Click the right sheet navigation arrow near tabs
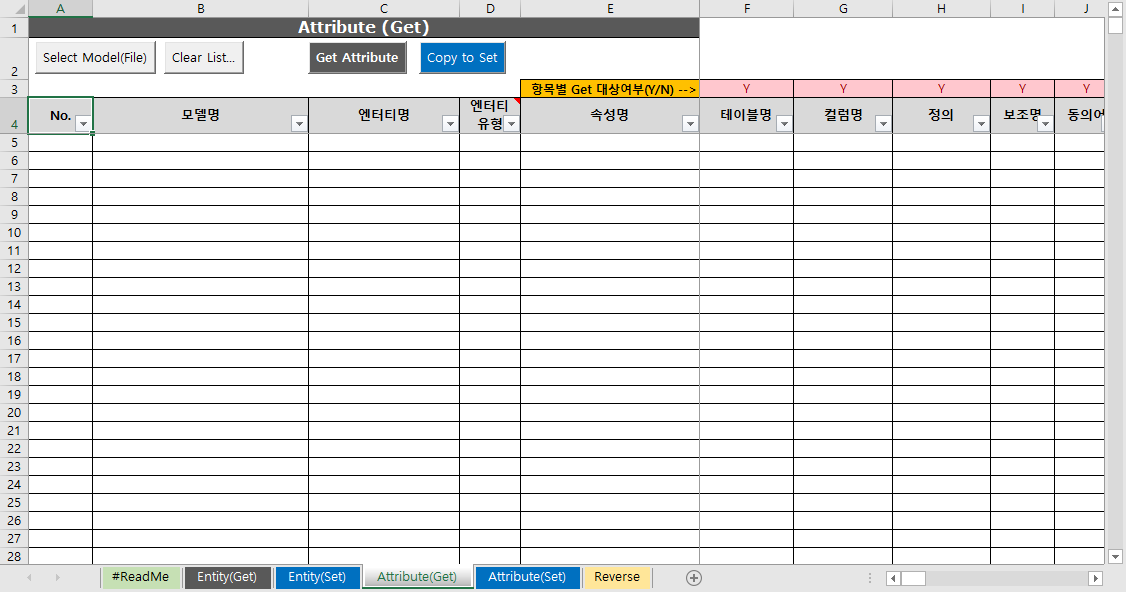Viewport: 1126px width, 592px height. pyautogui.click(x=60, y=577)
